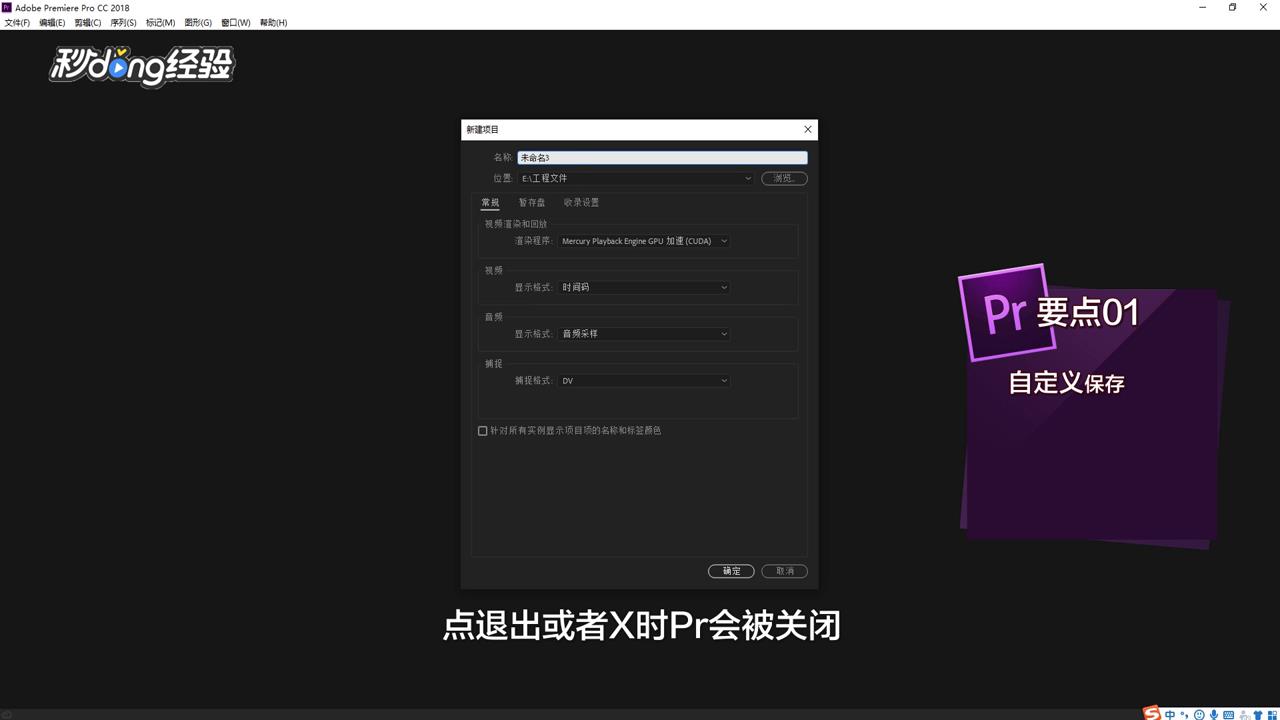This screenshot has width=1280, height=720.
Task: Open Sogou skin shirt icon
Action: click(1258, 714)
